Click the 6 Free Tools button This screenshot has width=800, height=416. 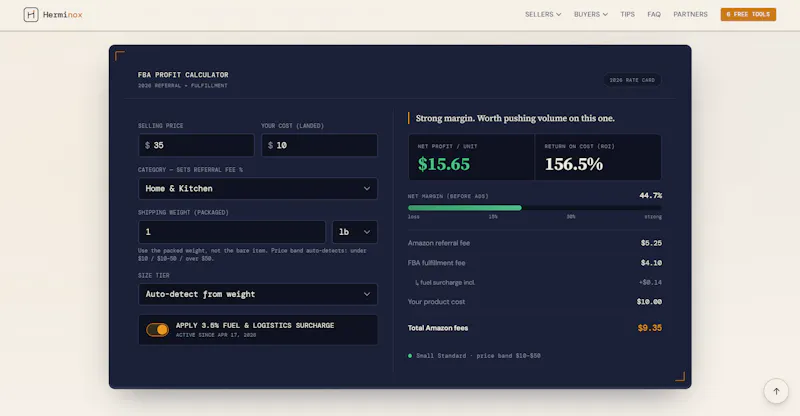(x=748, y=14)
